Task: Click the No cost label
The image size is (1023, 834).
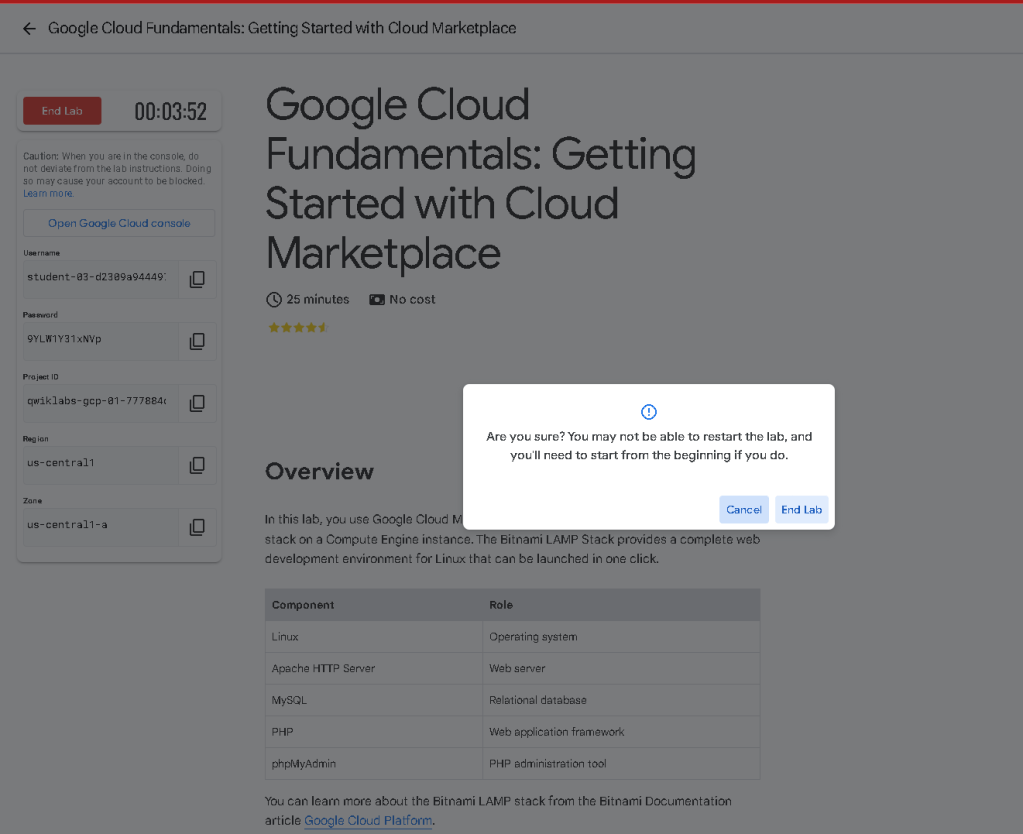Action: pos(412,300)
